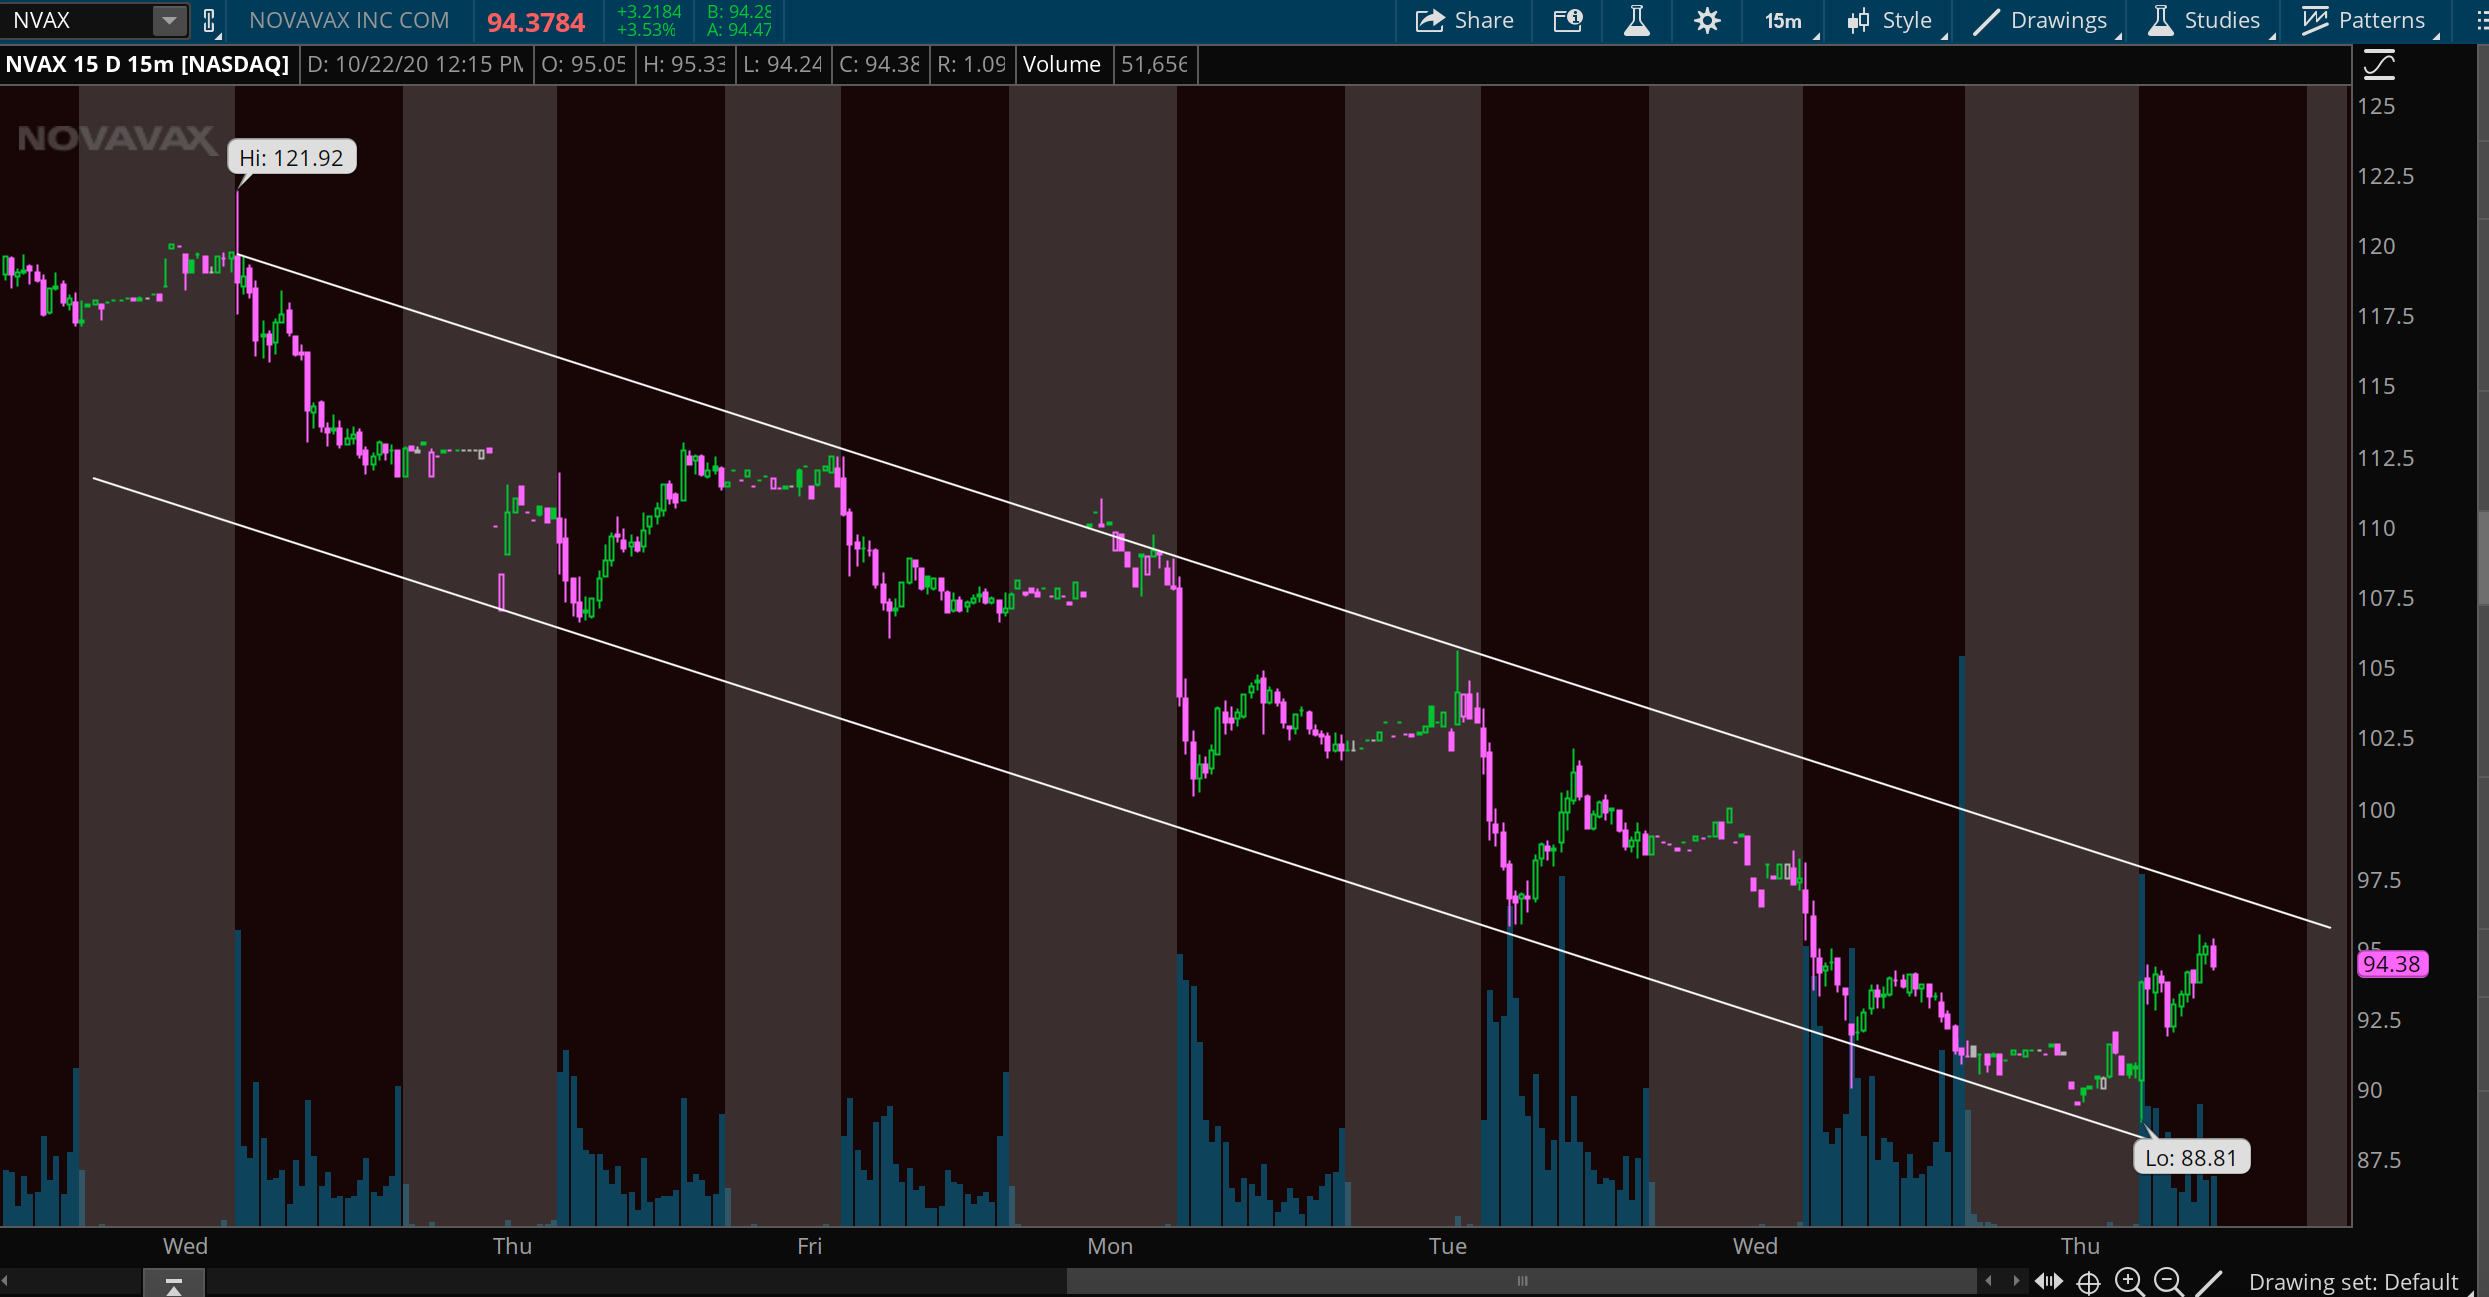
Task: Click the Share chart button
Action: coord(1464,21)
